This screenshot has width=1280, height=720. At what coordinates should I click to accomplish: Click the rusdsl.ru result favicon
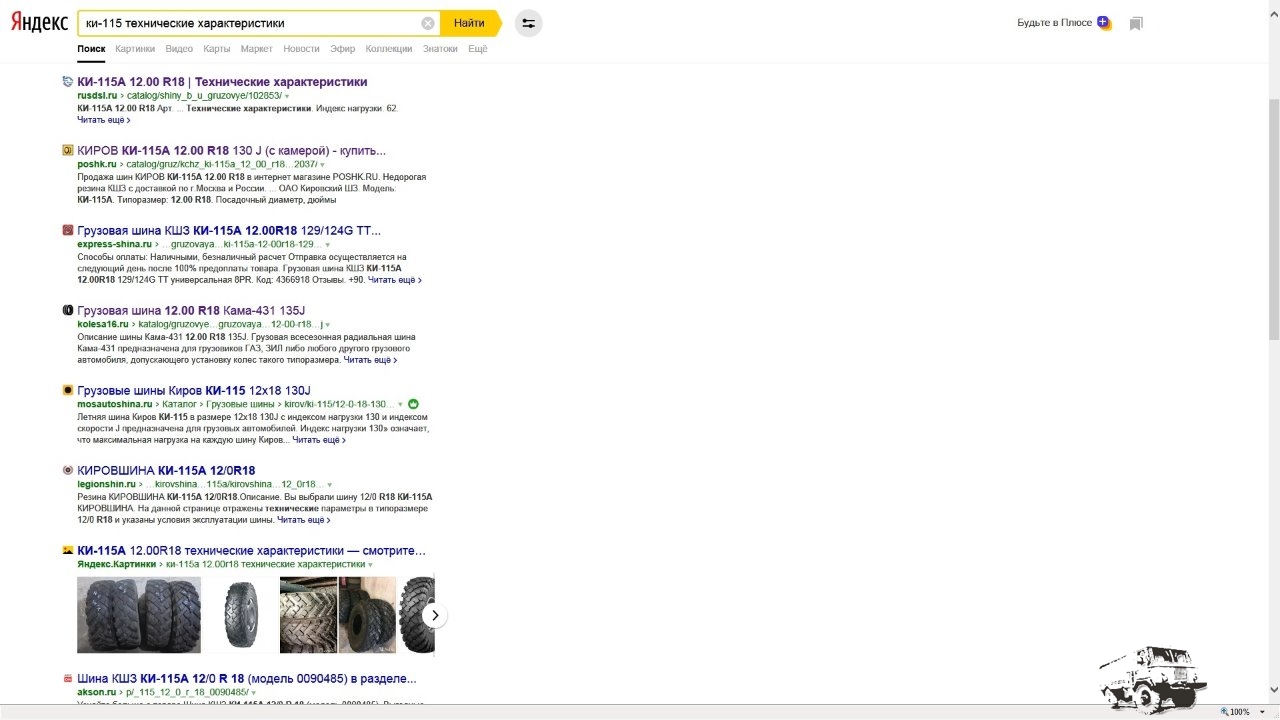68,82
